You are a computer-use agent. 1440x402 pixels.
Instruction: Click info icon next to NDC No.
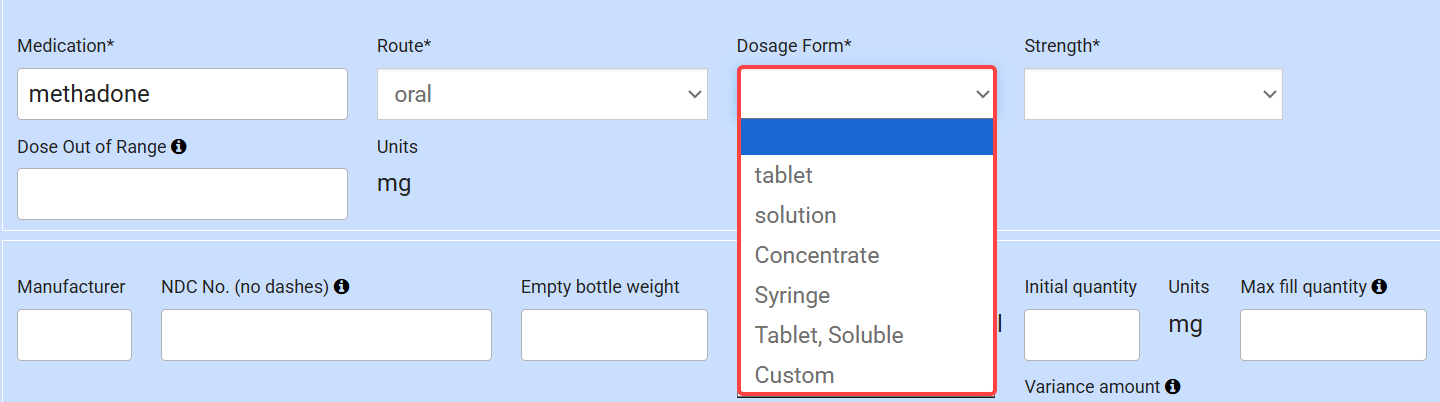tap(341, 287)
